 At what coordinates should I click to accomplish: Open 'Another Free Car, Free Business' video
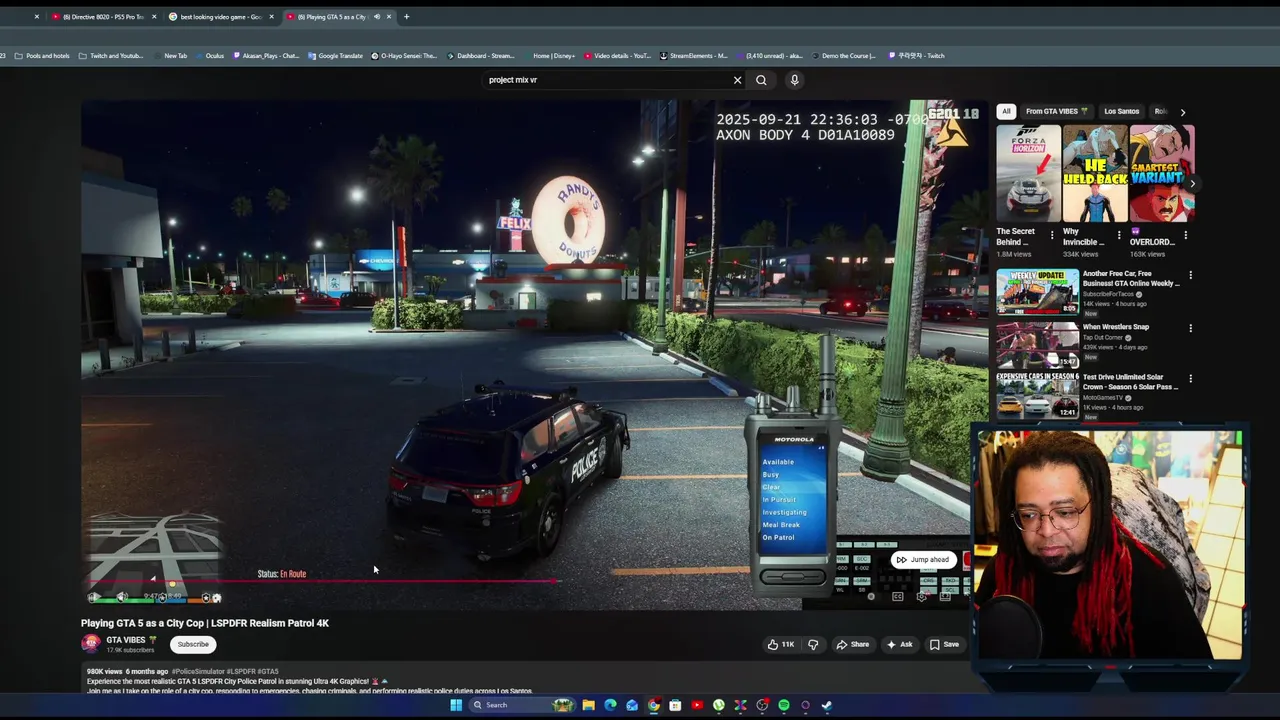point(1131,278)
